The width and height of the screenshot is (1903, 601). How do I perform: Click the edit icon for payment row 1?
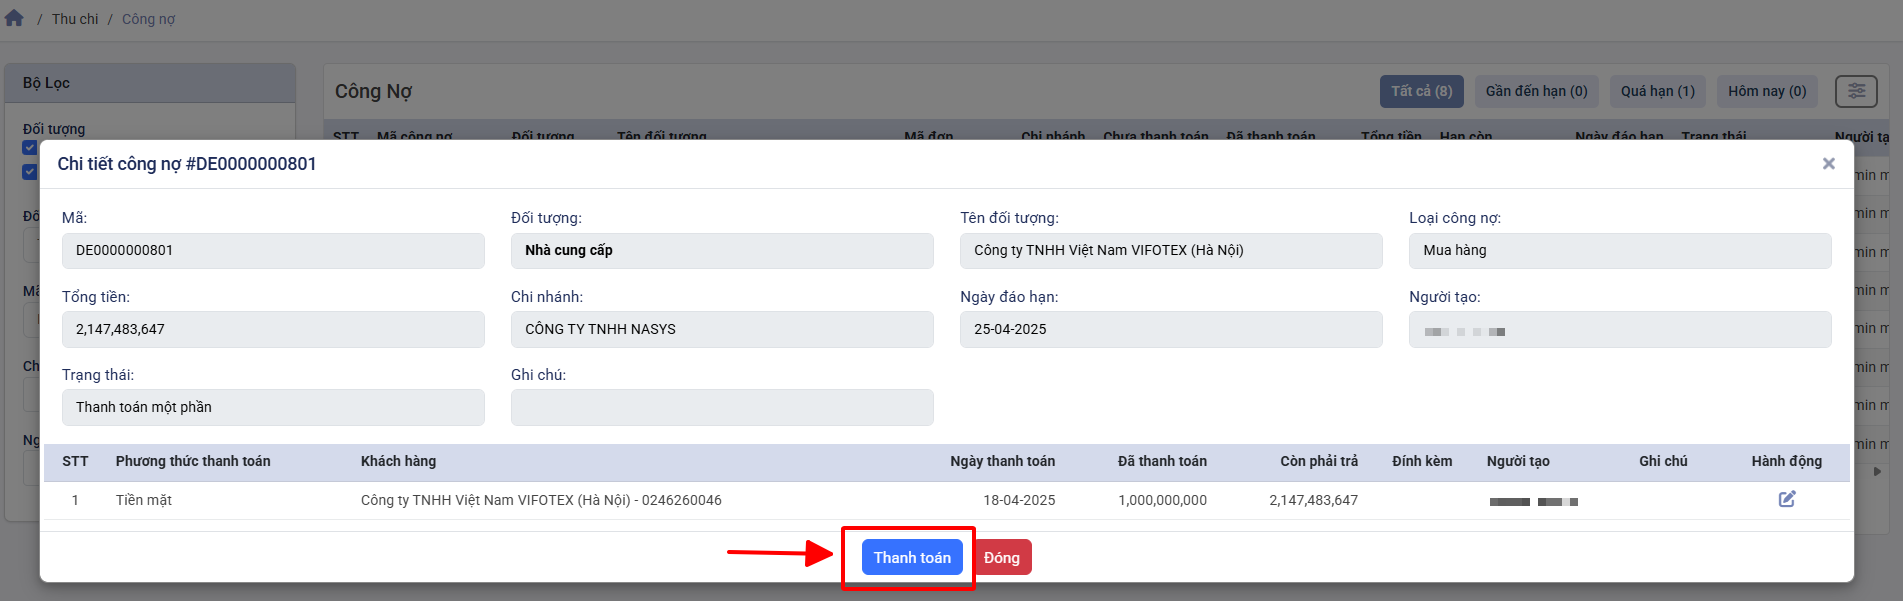[x=1787, y=499]
